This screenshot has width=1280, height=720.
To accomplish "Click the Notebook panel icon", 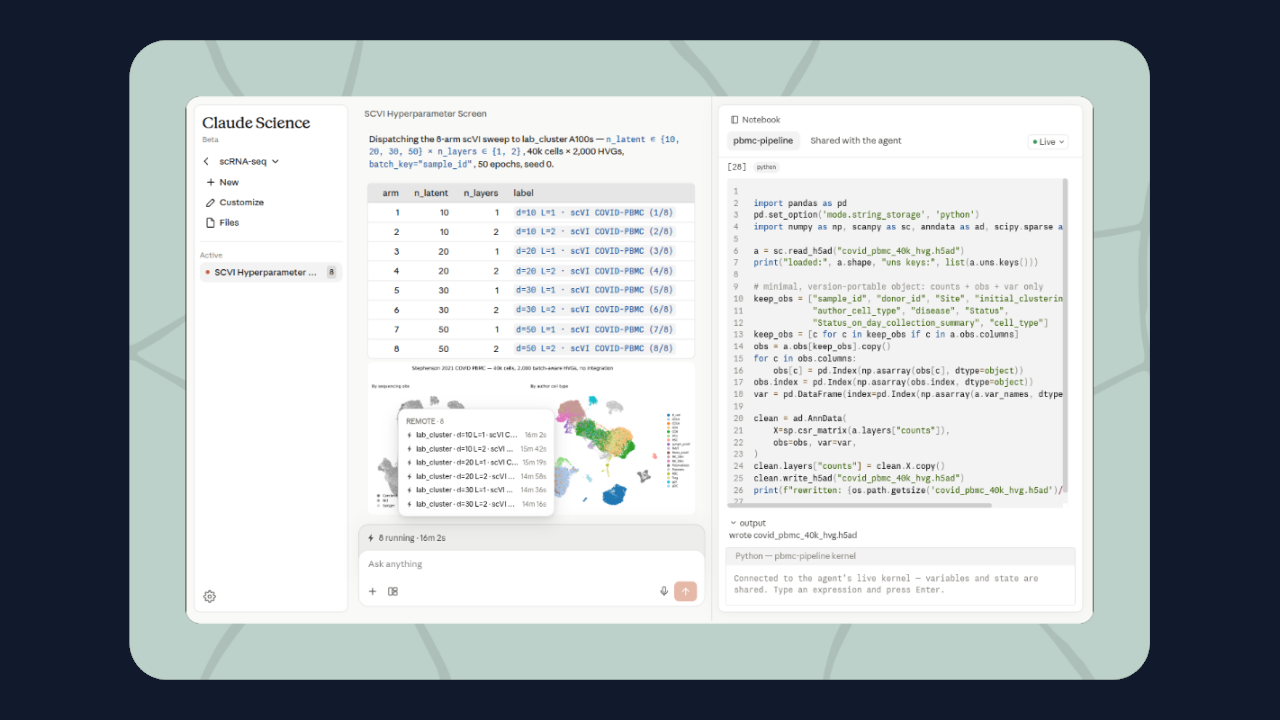I will coord(735,119).
